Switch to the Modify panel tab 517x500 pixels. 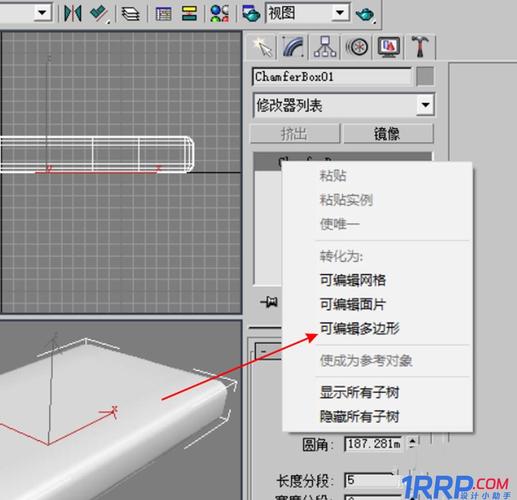click(x=293, y=47)
